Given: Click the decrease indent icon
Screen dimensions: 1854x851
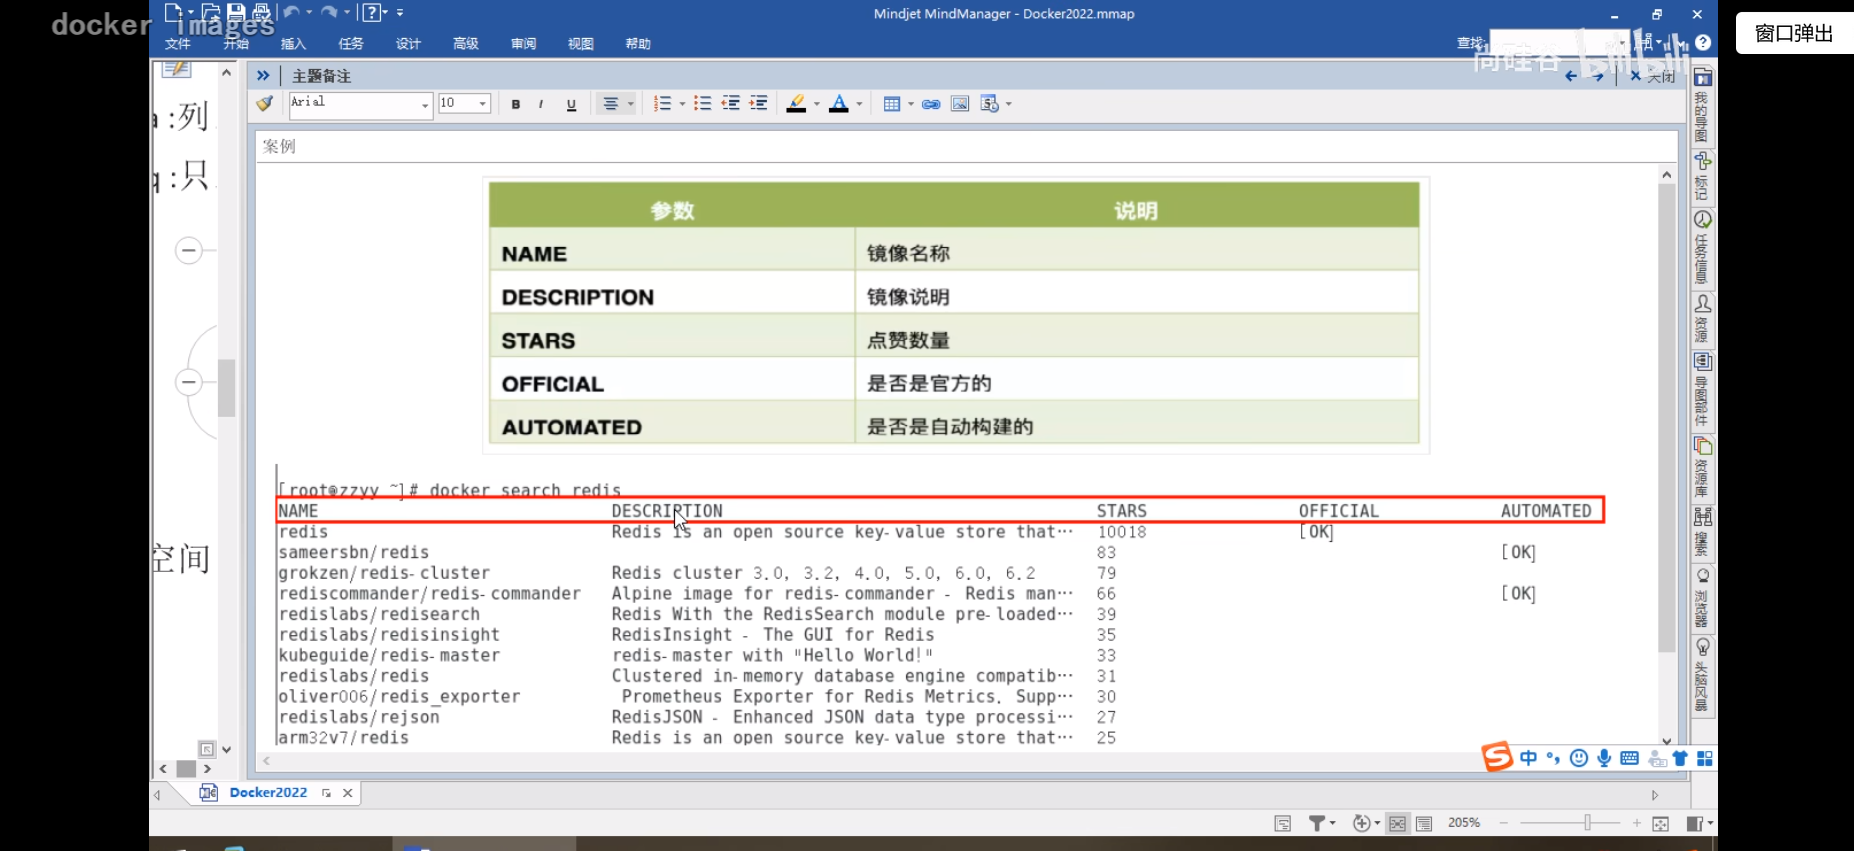Looking at the screenshot, I should coord(731,104).
